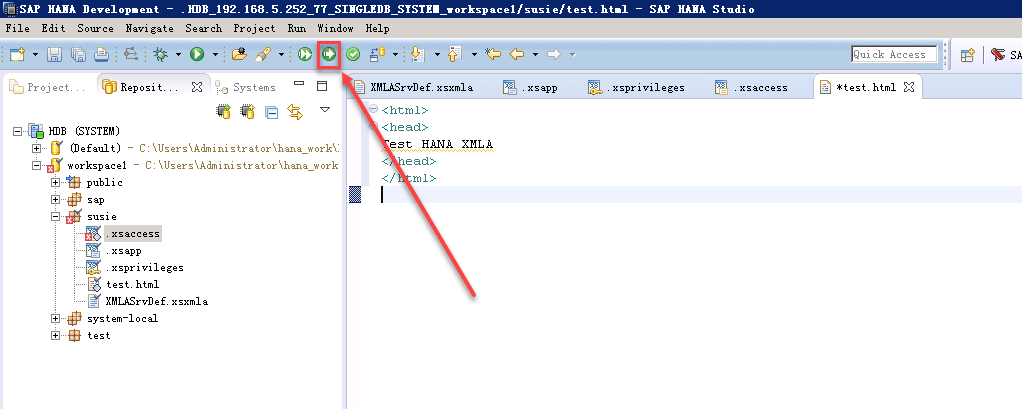This screenshot has width=1022, height=409.
Task: Select test.html file in the tree
Action: [132, 285]
